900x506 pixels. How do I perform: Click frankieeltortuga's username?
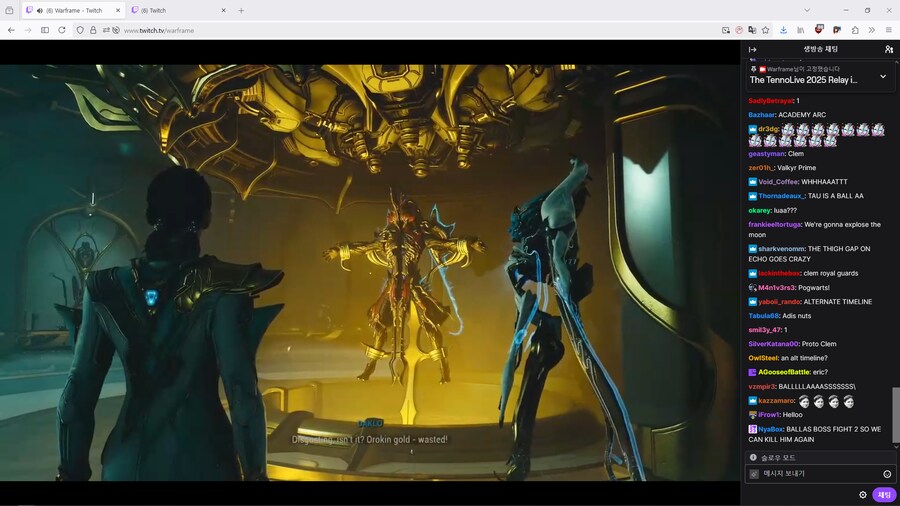click(774, 224)
